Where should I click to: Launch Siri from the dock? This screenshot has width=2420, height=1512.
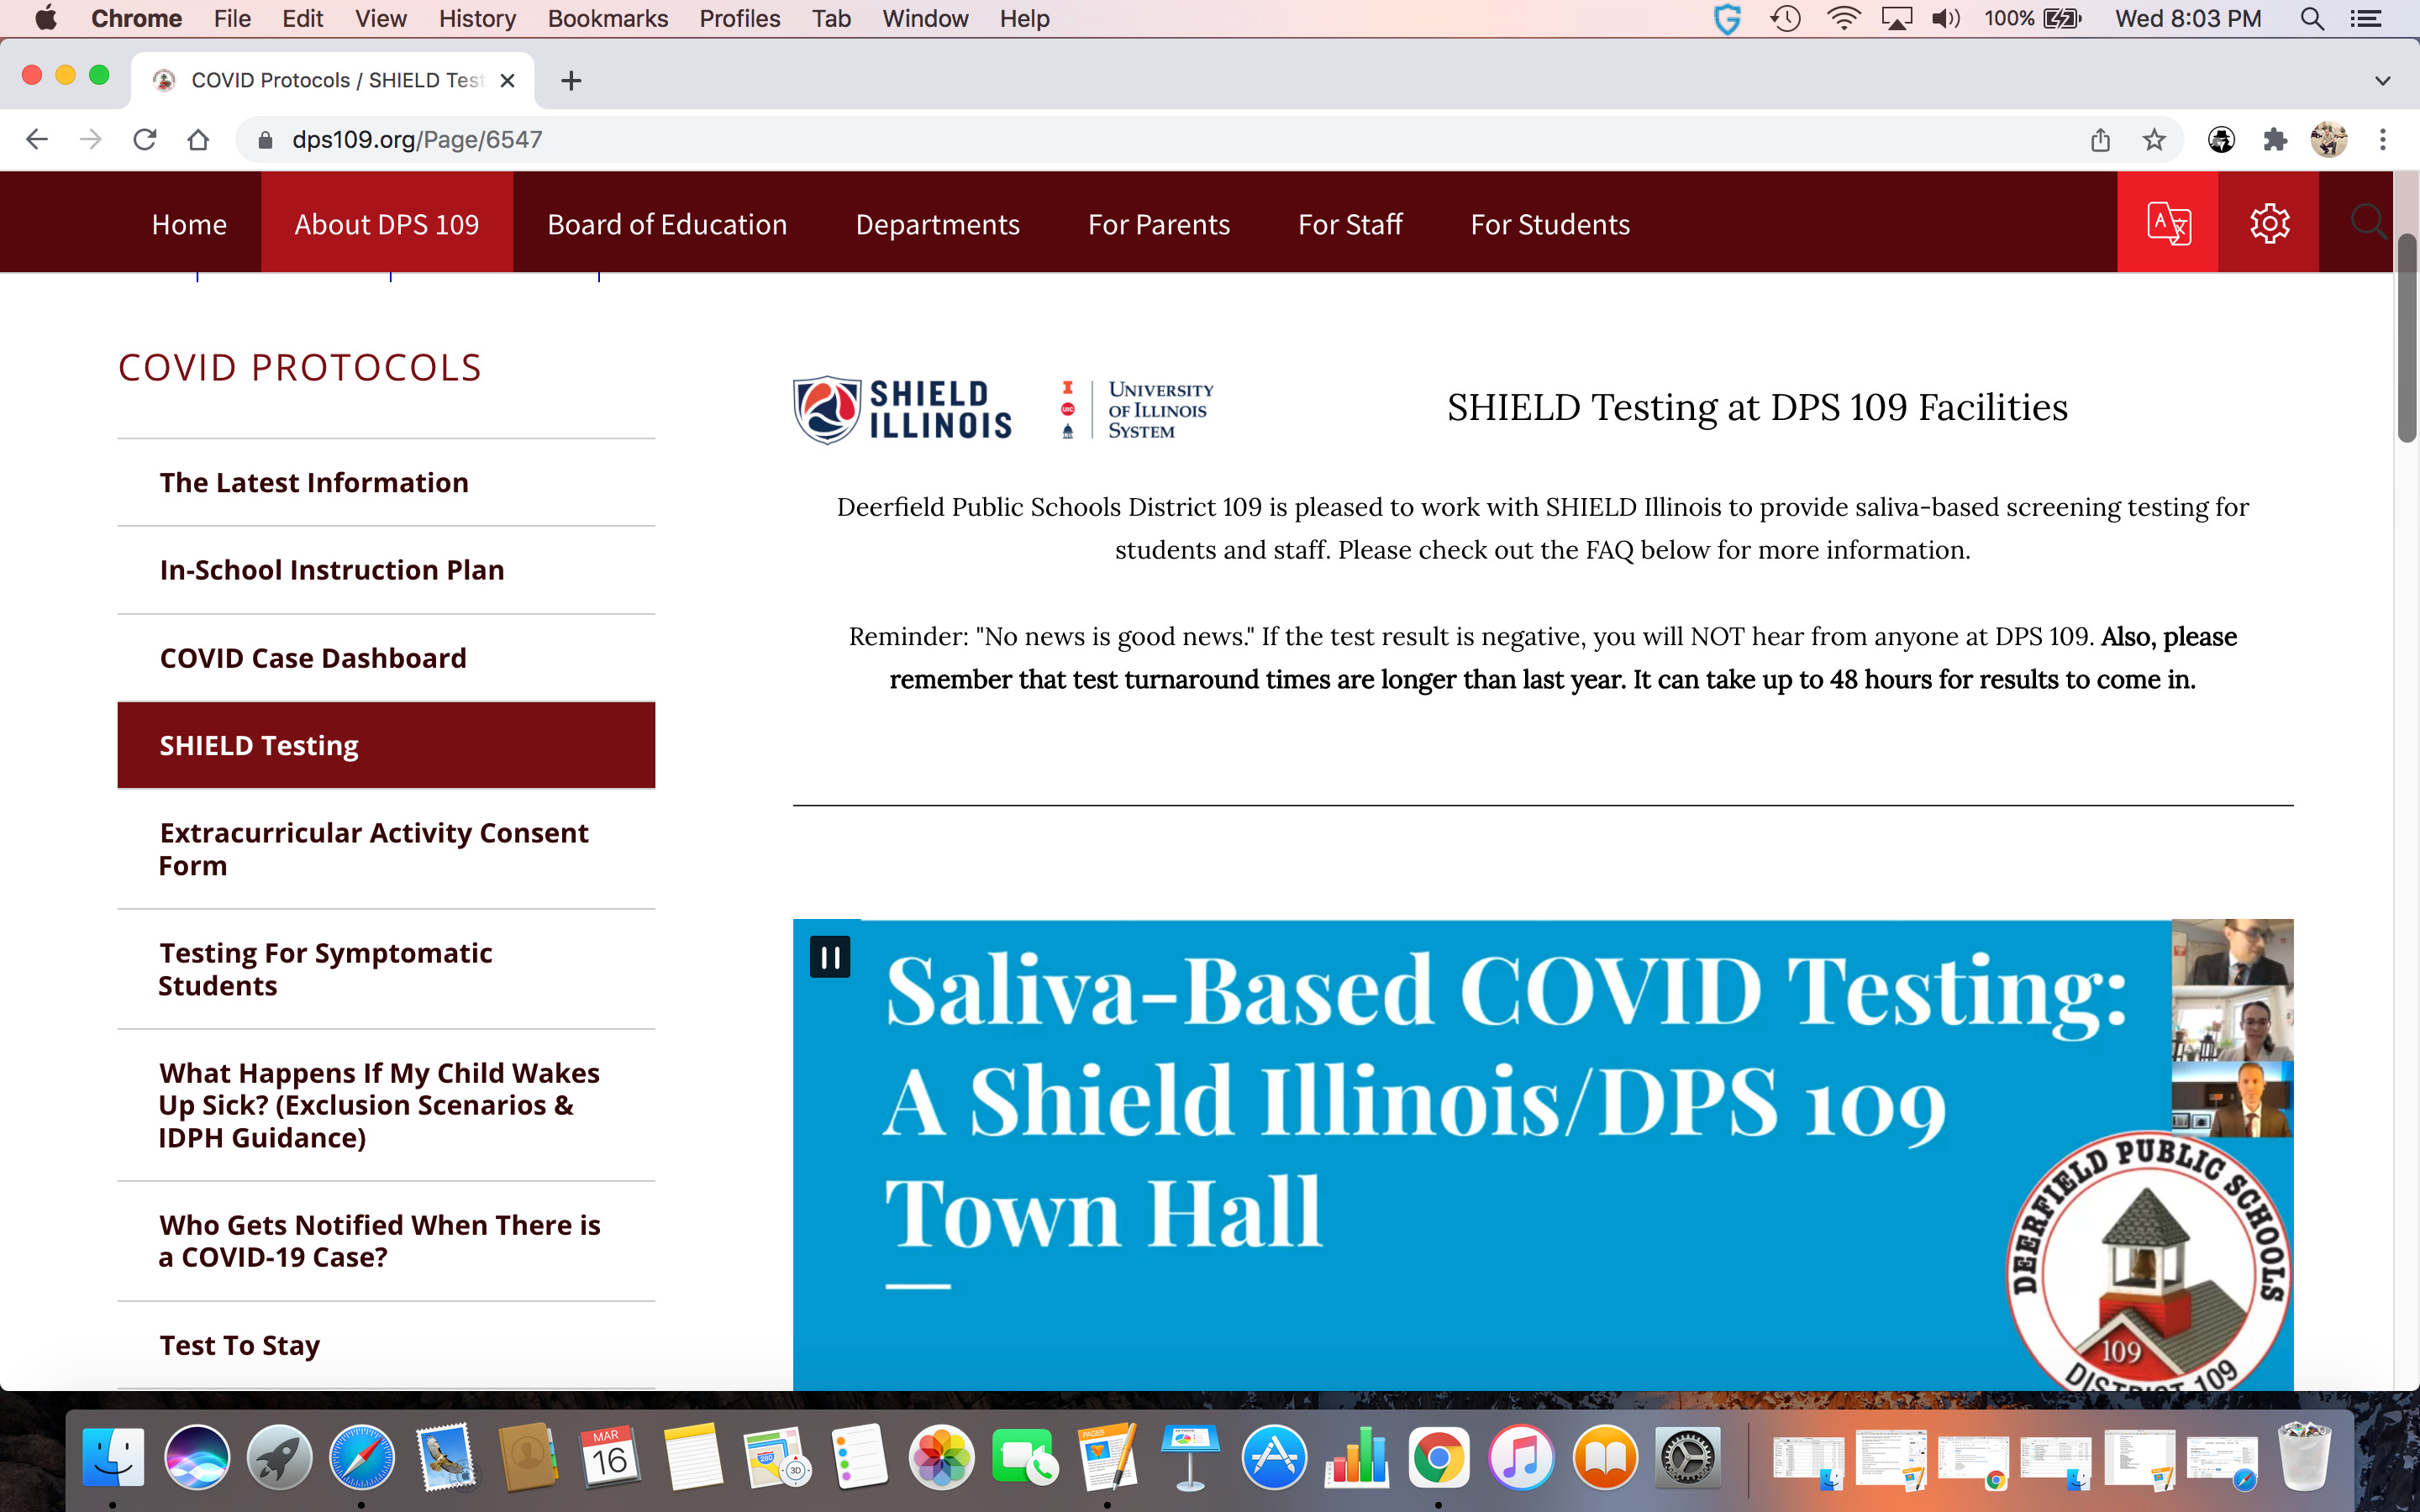point(197,1457)
